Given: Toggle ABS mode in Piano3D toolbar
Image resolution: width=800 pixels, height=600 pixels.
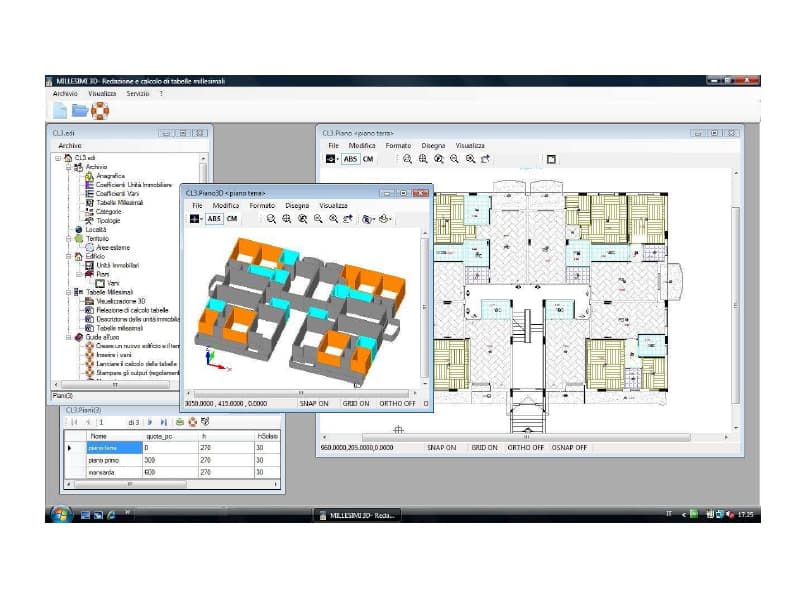Looking at the screenshot, I should (x=214, y=219).
